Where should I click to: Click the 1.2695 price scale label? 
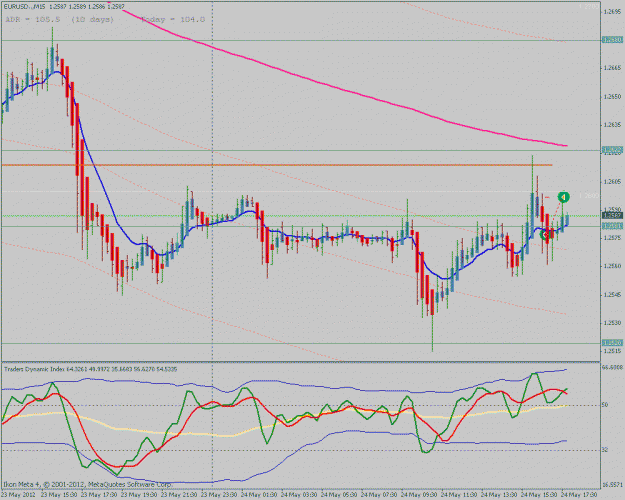(x=612, y=12)
